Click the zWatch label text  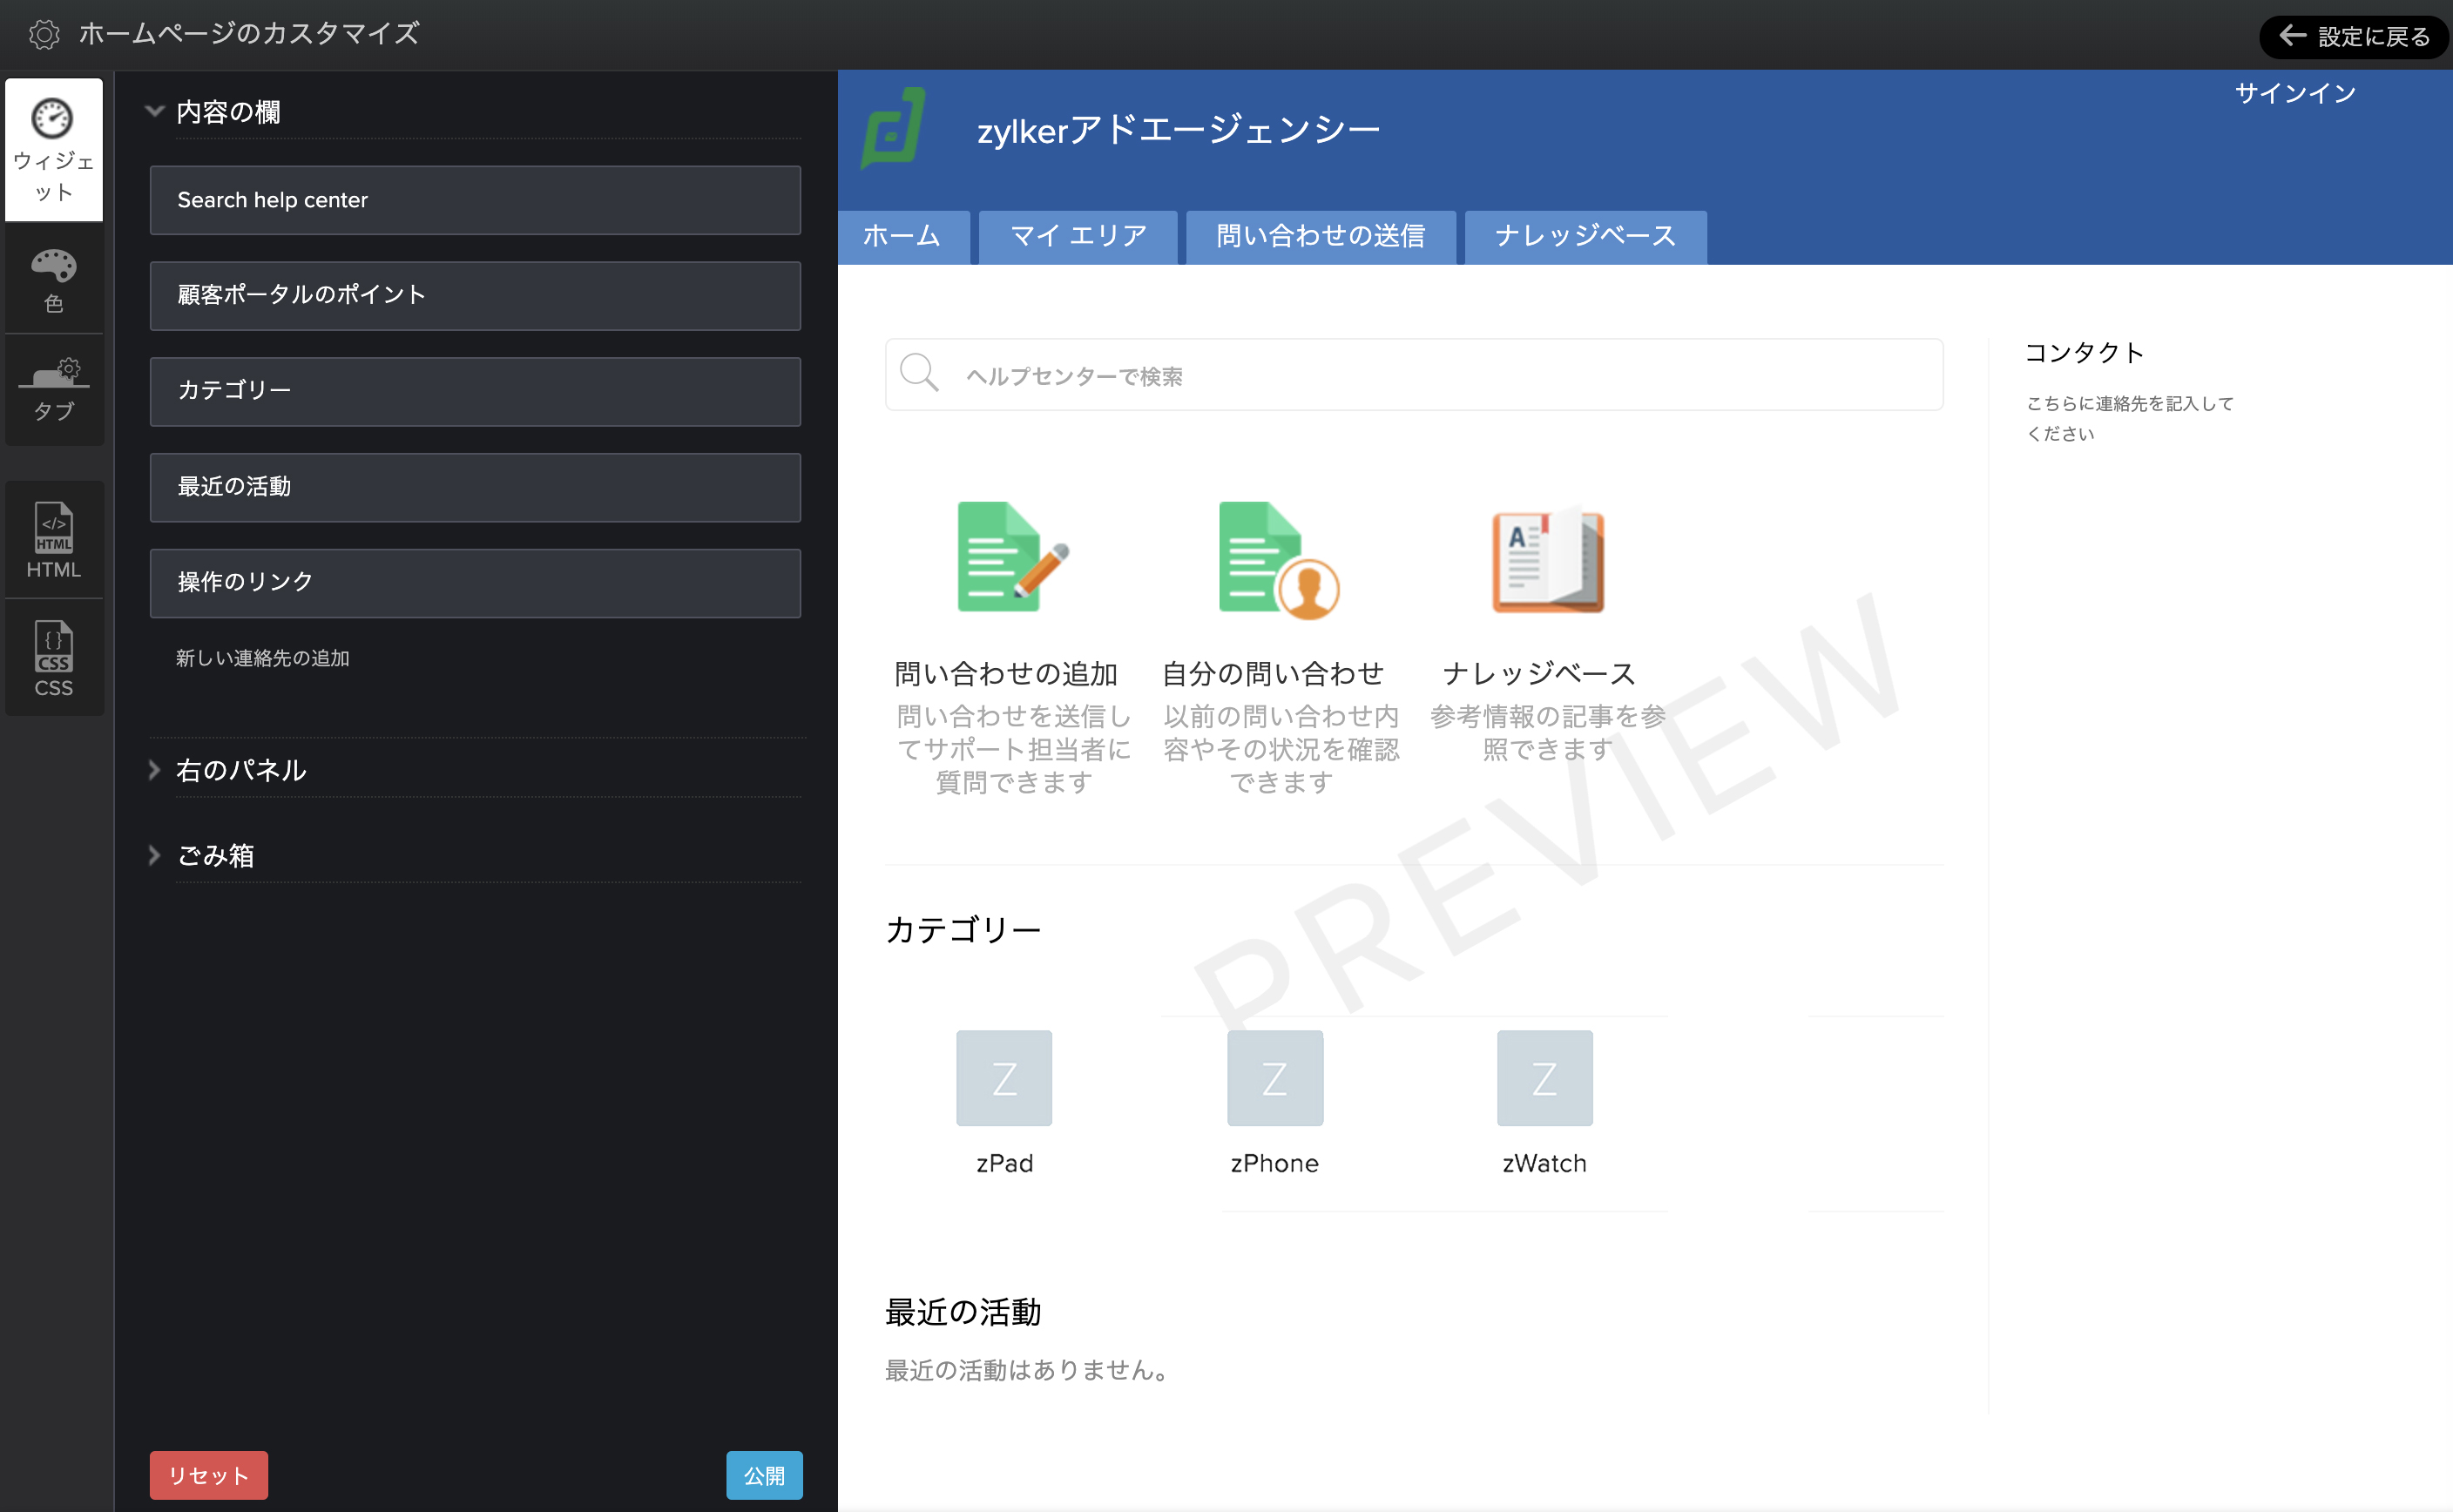pos(1545,1163)
